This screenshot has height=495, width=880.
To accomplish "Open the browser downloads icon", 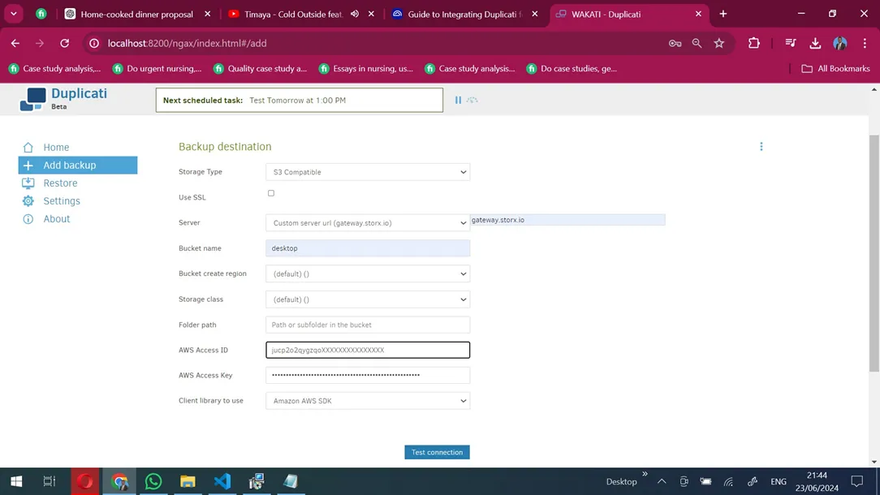I will (x=815, y=44).
